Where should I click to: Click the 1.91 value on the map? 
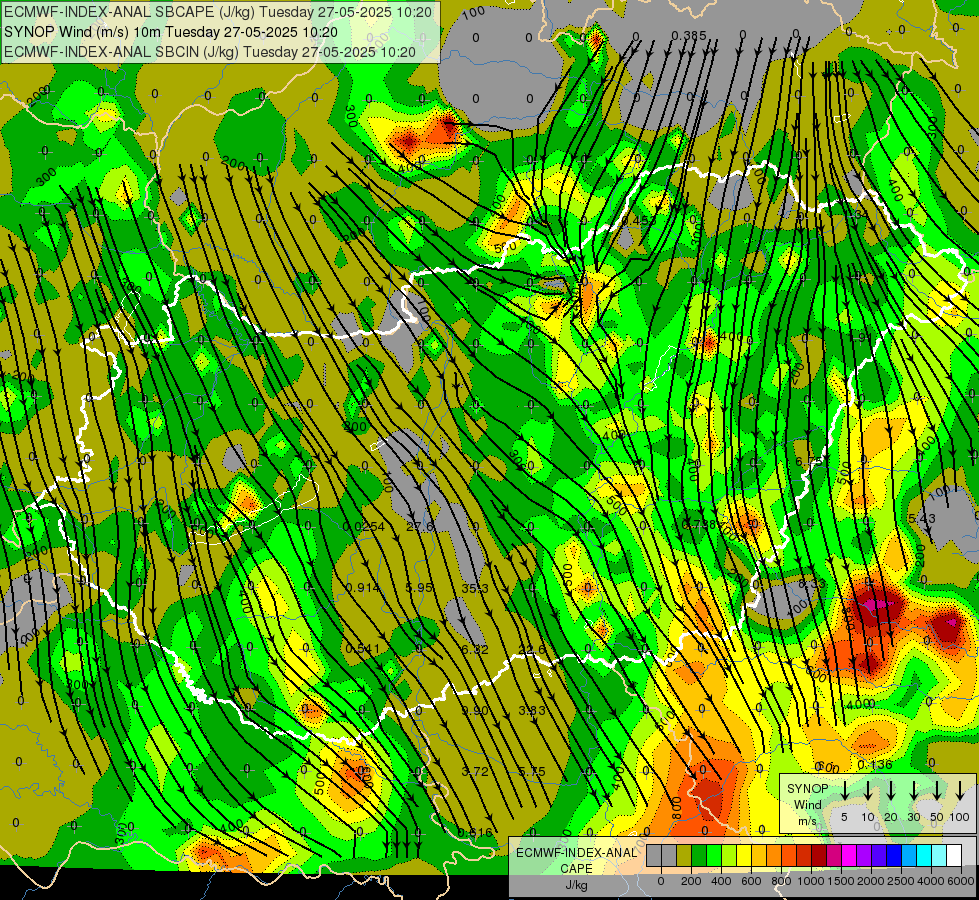860,337
